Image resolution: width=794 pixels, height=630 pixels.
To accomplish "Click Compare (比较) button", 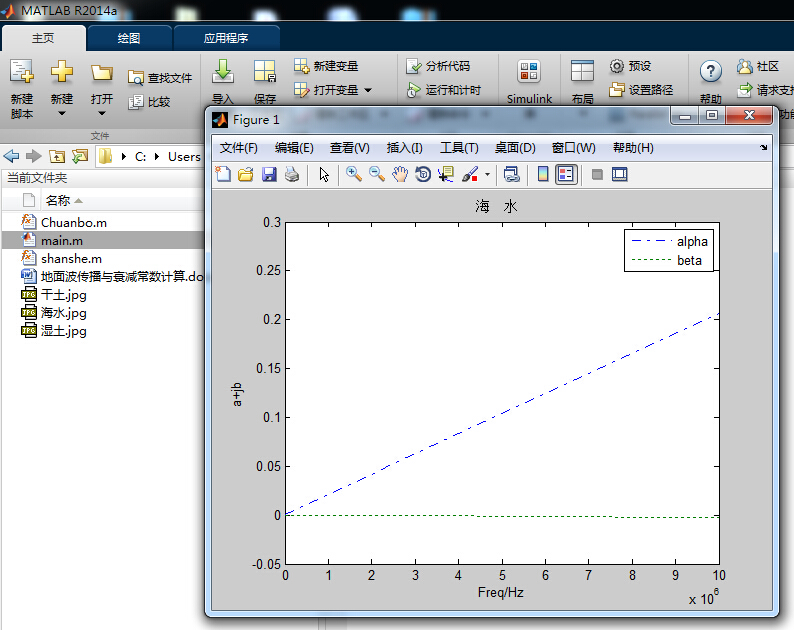I will (x=149, y=102).
